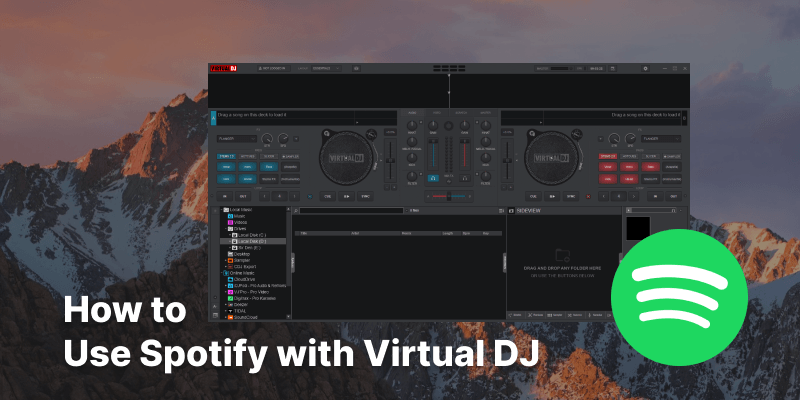
Task: Open SoundCloud in the folder tree
Action: 245,317
